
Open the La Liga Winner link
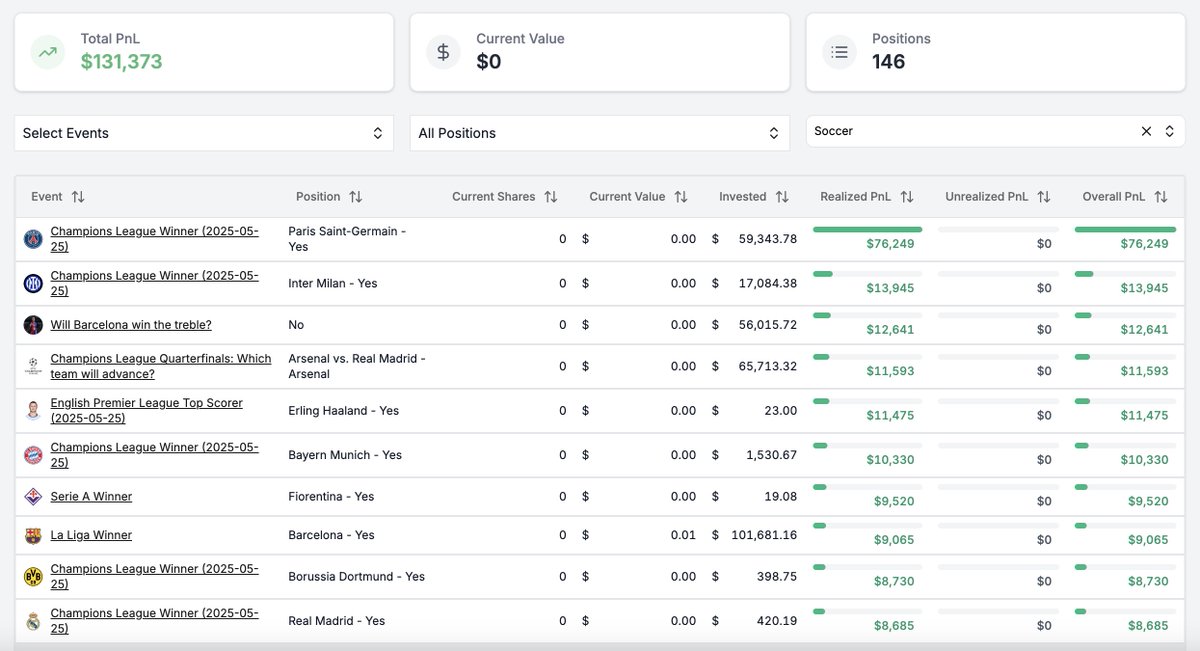[x=91, y=536]
